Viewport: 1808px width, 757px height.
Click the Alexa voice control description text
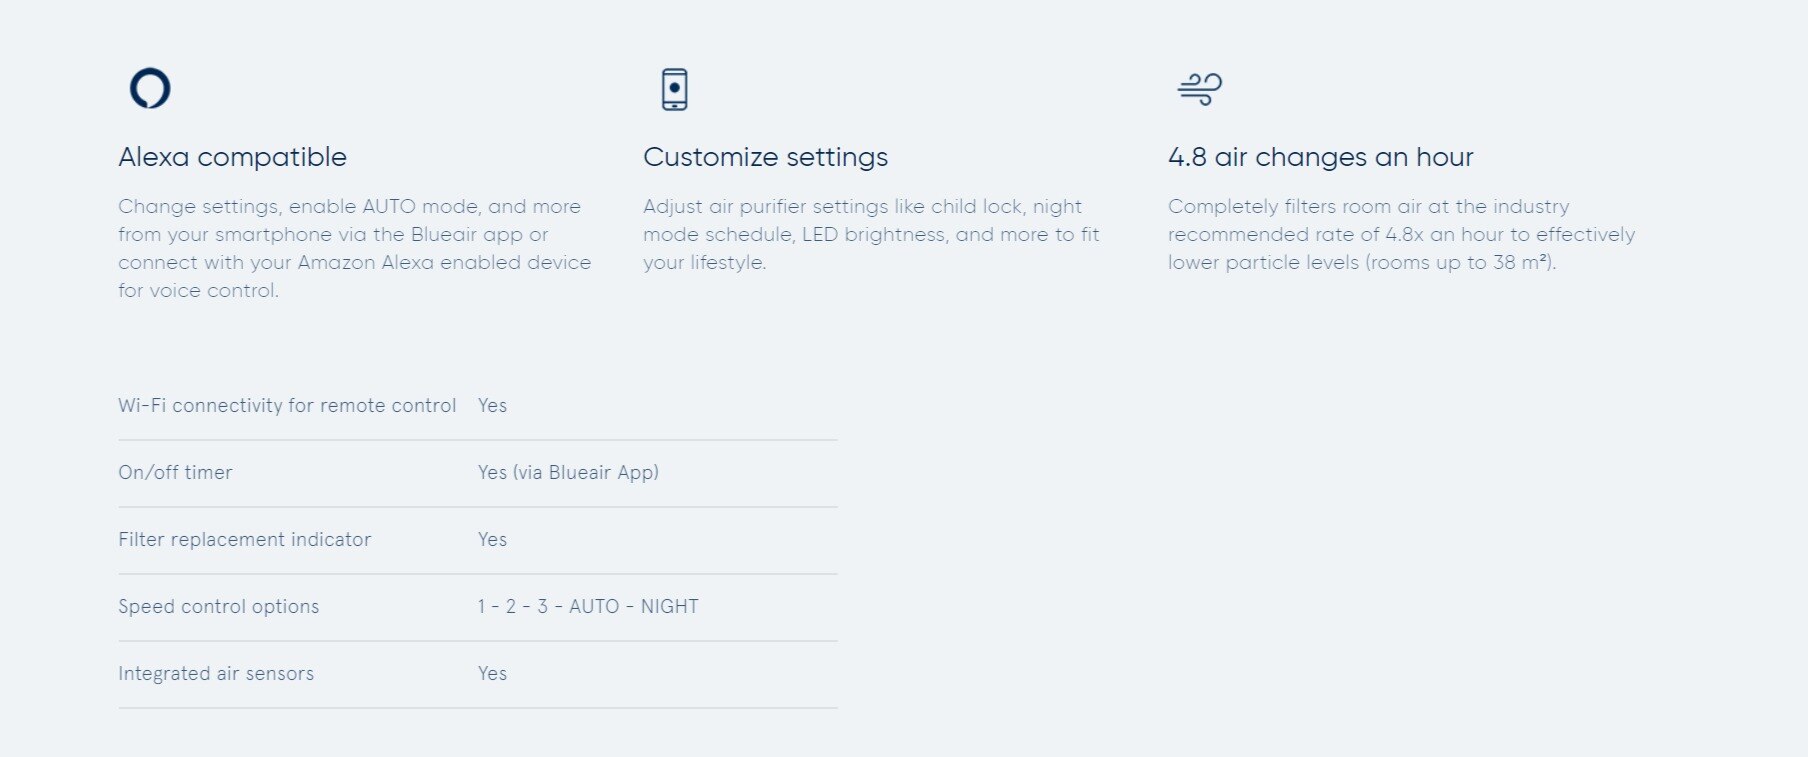tap(355, 248)
